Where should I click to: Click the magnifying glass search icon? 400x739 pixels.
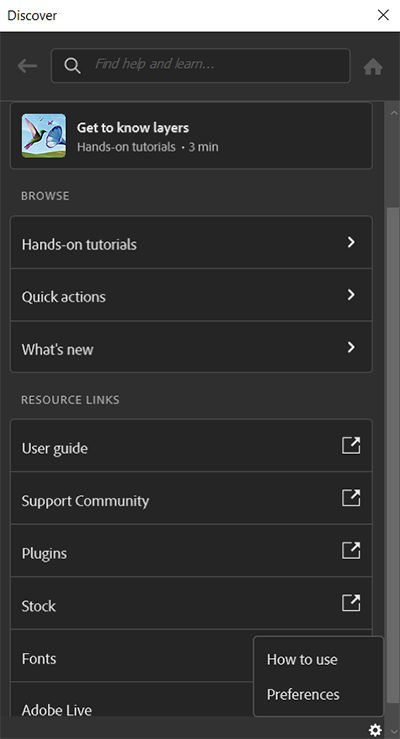coord(72,66)
